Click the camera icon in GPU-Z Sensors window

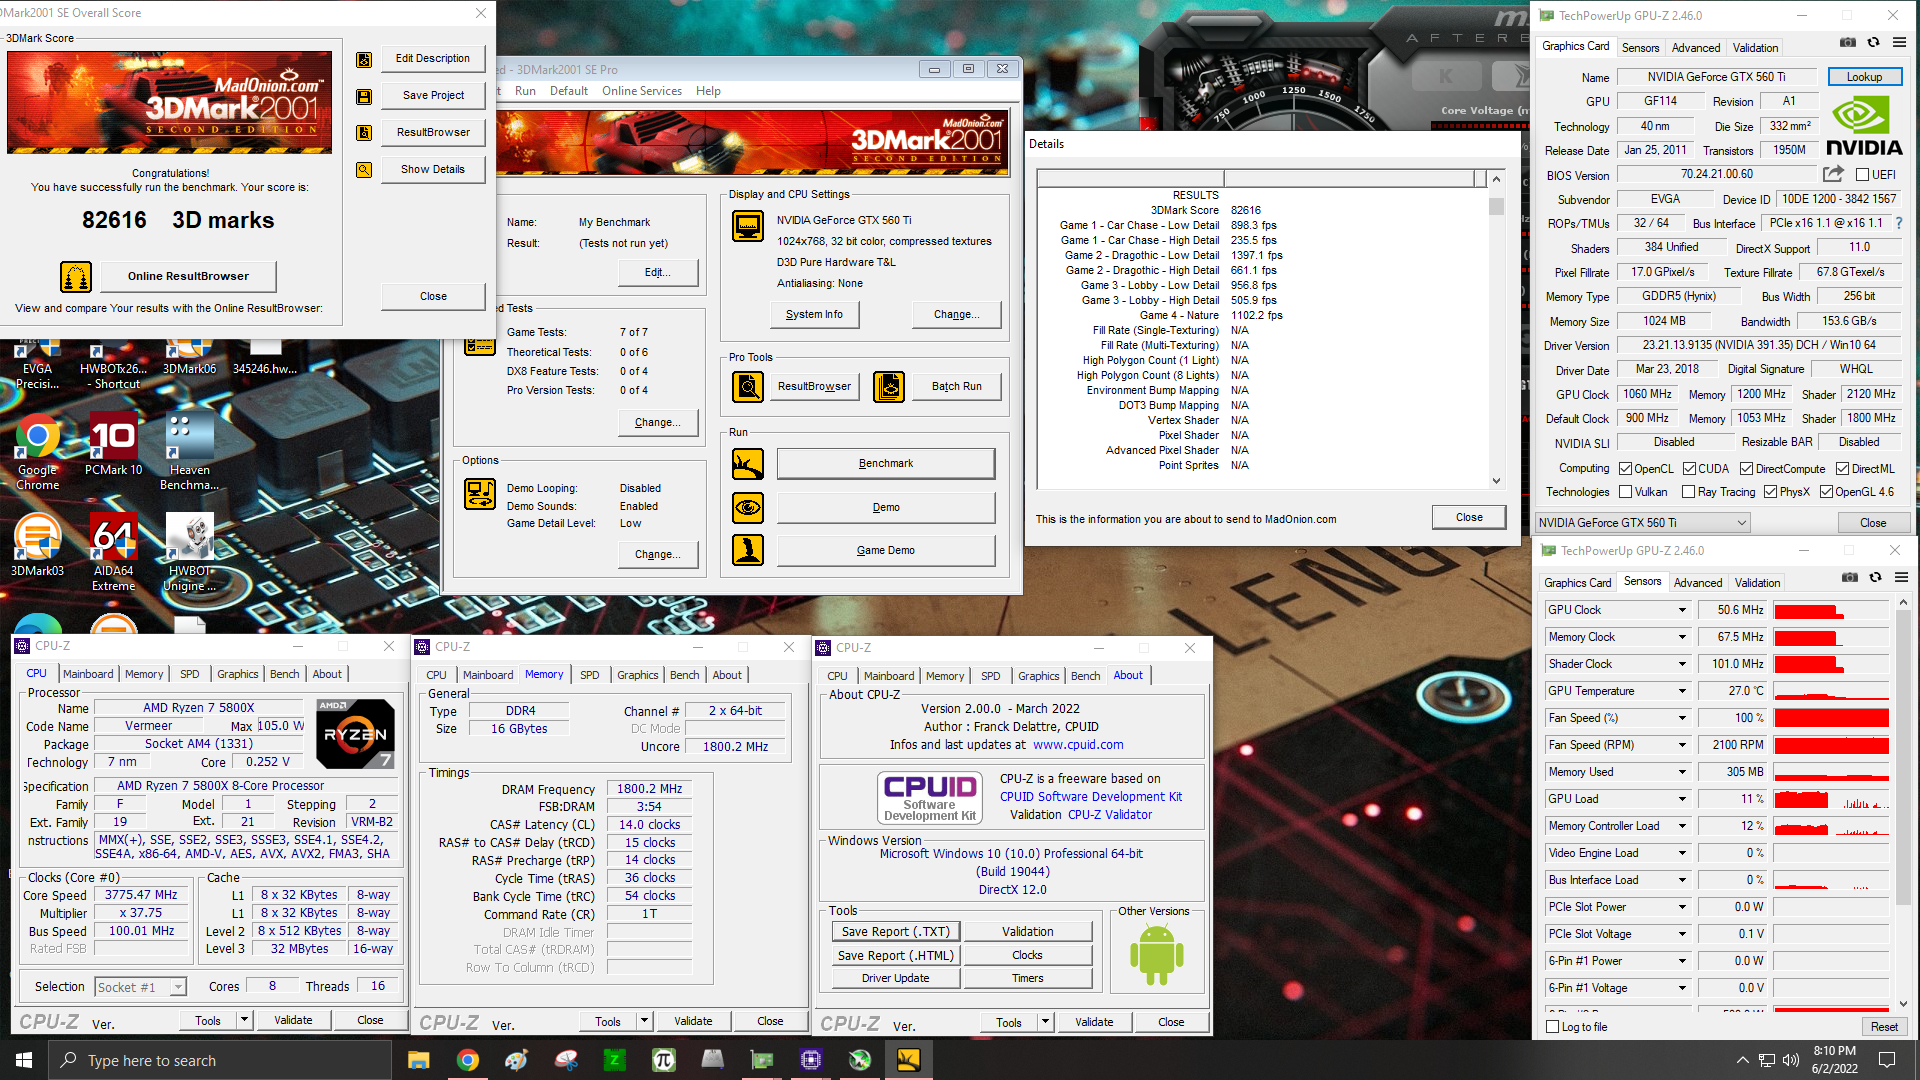(x=1850, y=578)
